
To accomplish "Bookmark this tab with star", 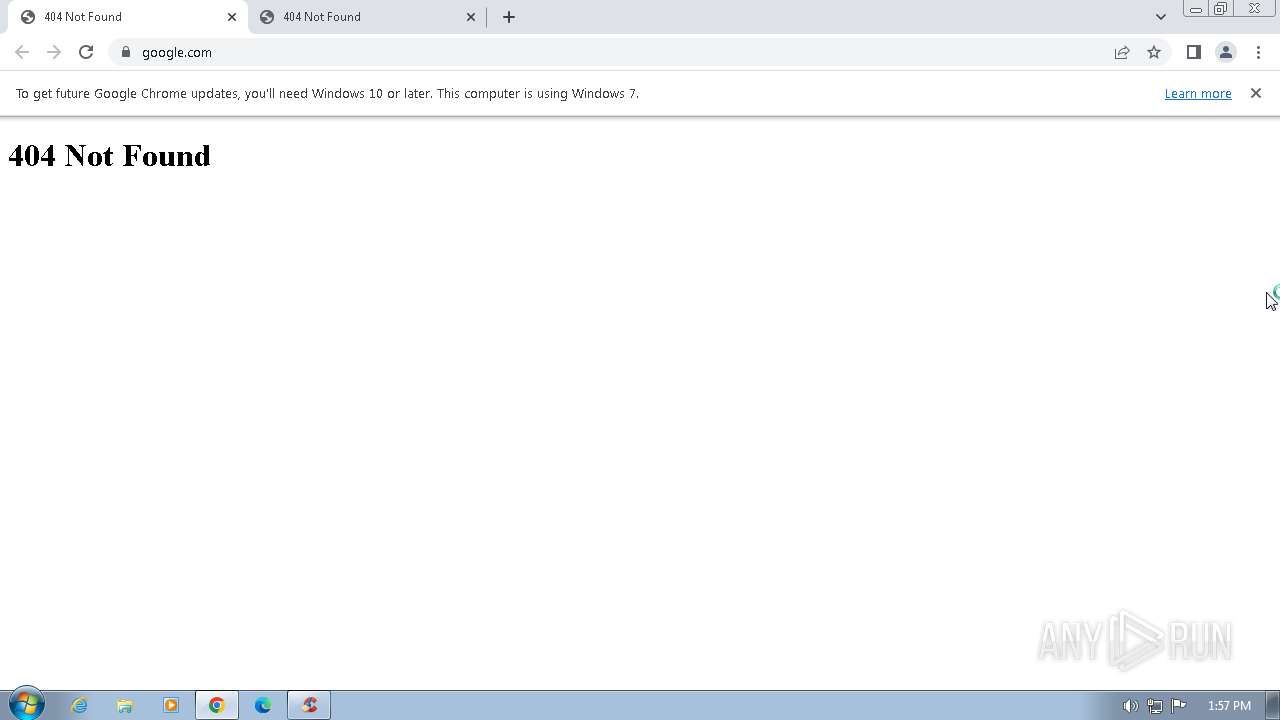I will [x=1154, y=52].
